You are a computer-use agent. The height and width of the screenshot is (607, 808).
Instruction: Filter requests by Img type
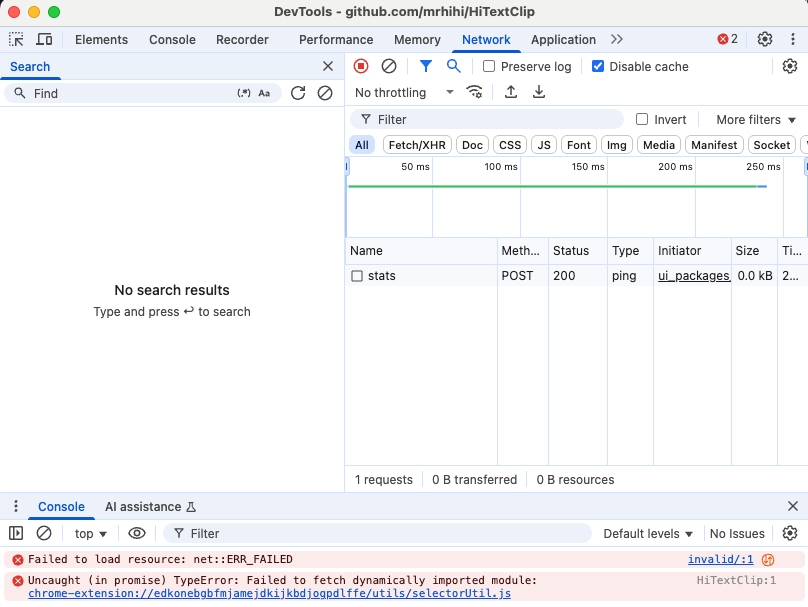click(616, 145)
